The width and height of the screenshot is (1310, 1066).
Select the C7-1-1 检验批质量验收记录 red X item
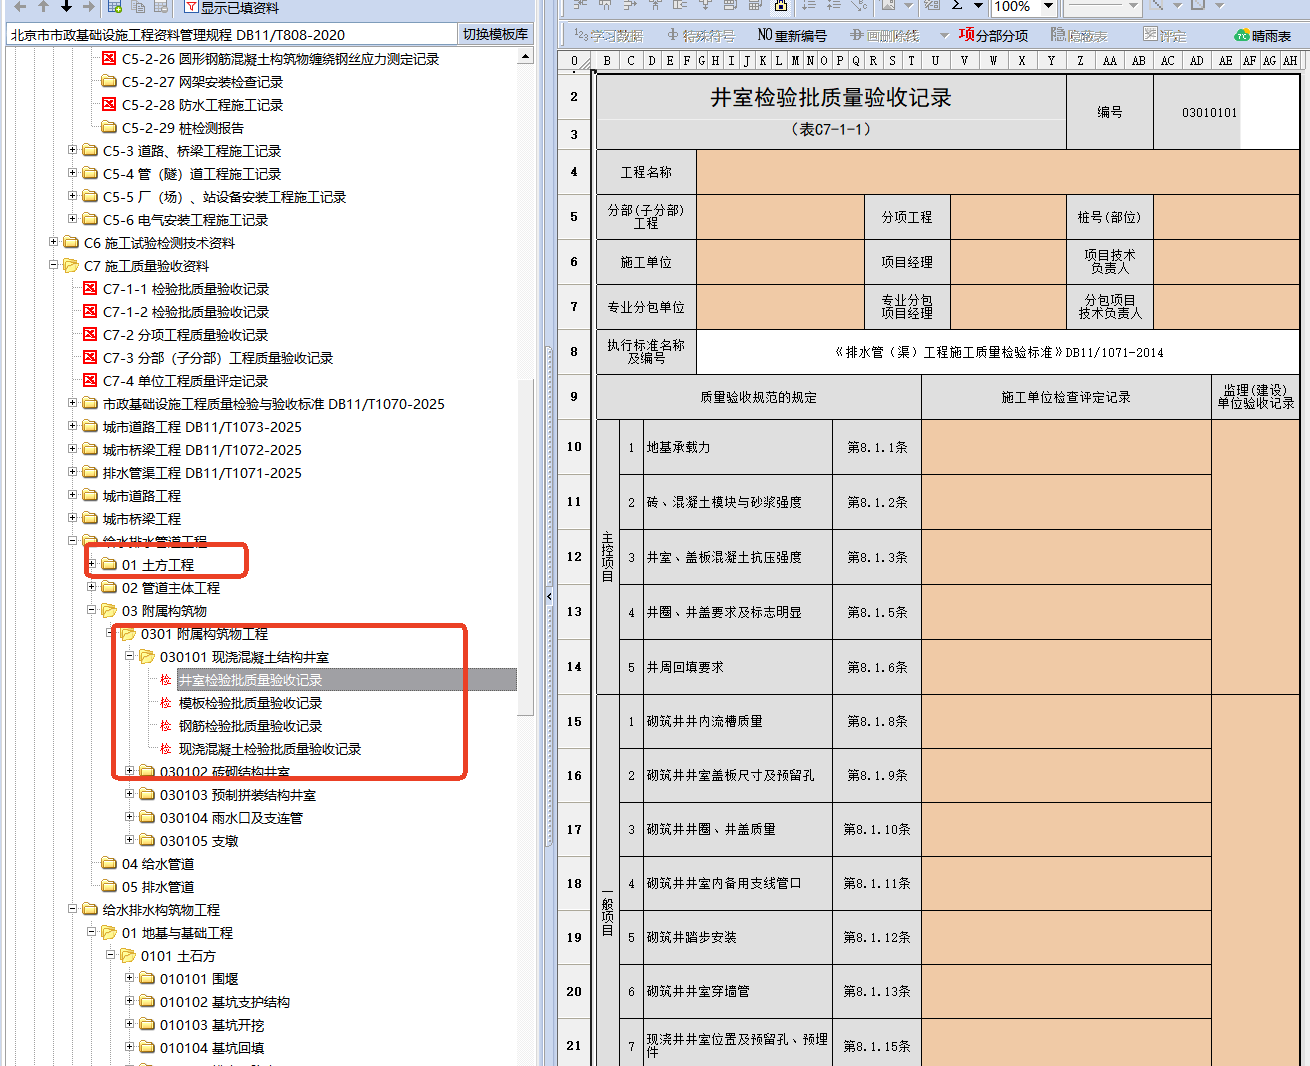tap(185, 289)
